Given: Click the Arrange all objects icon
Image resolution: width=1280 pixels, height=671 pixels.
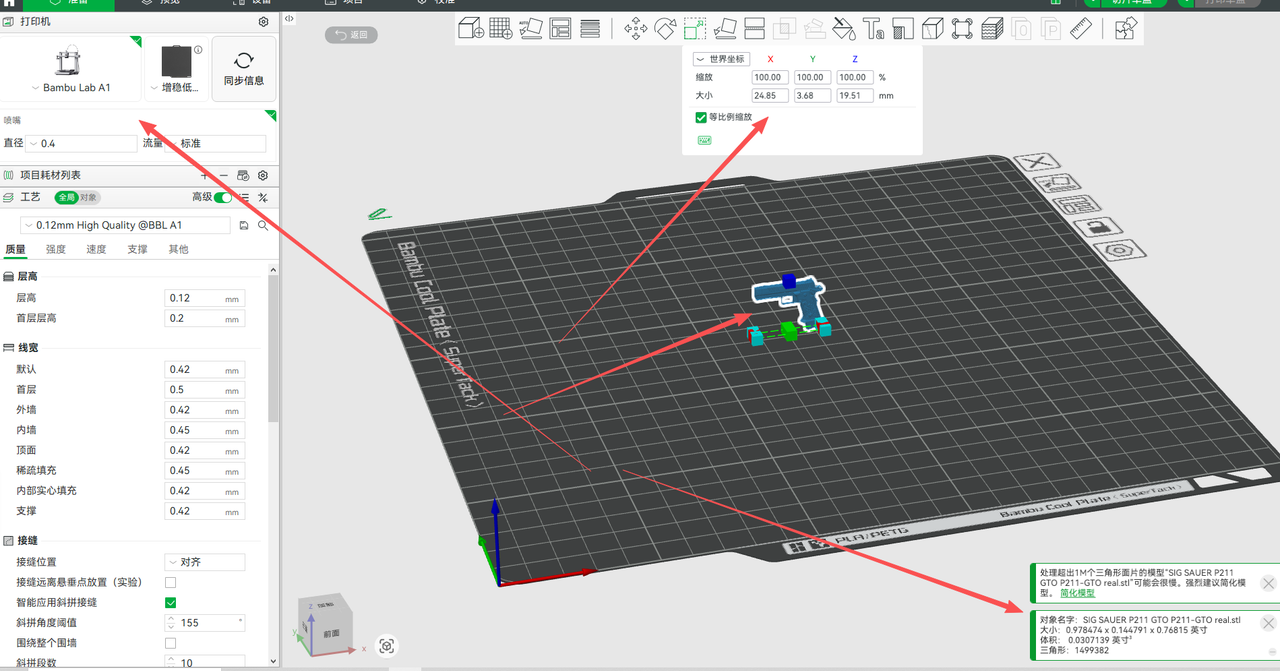Looking at the screenshot, I should [x=560, y=29].
